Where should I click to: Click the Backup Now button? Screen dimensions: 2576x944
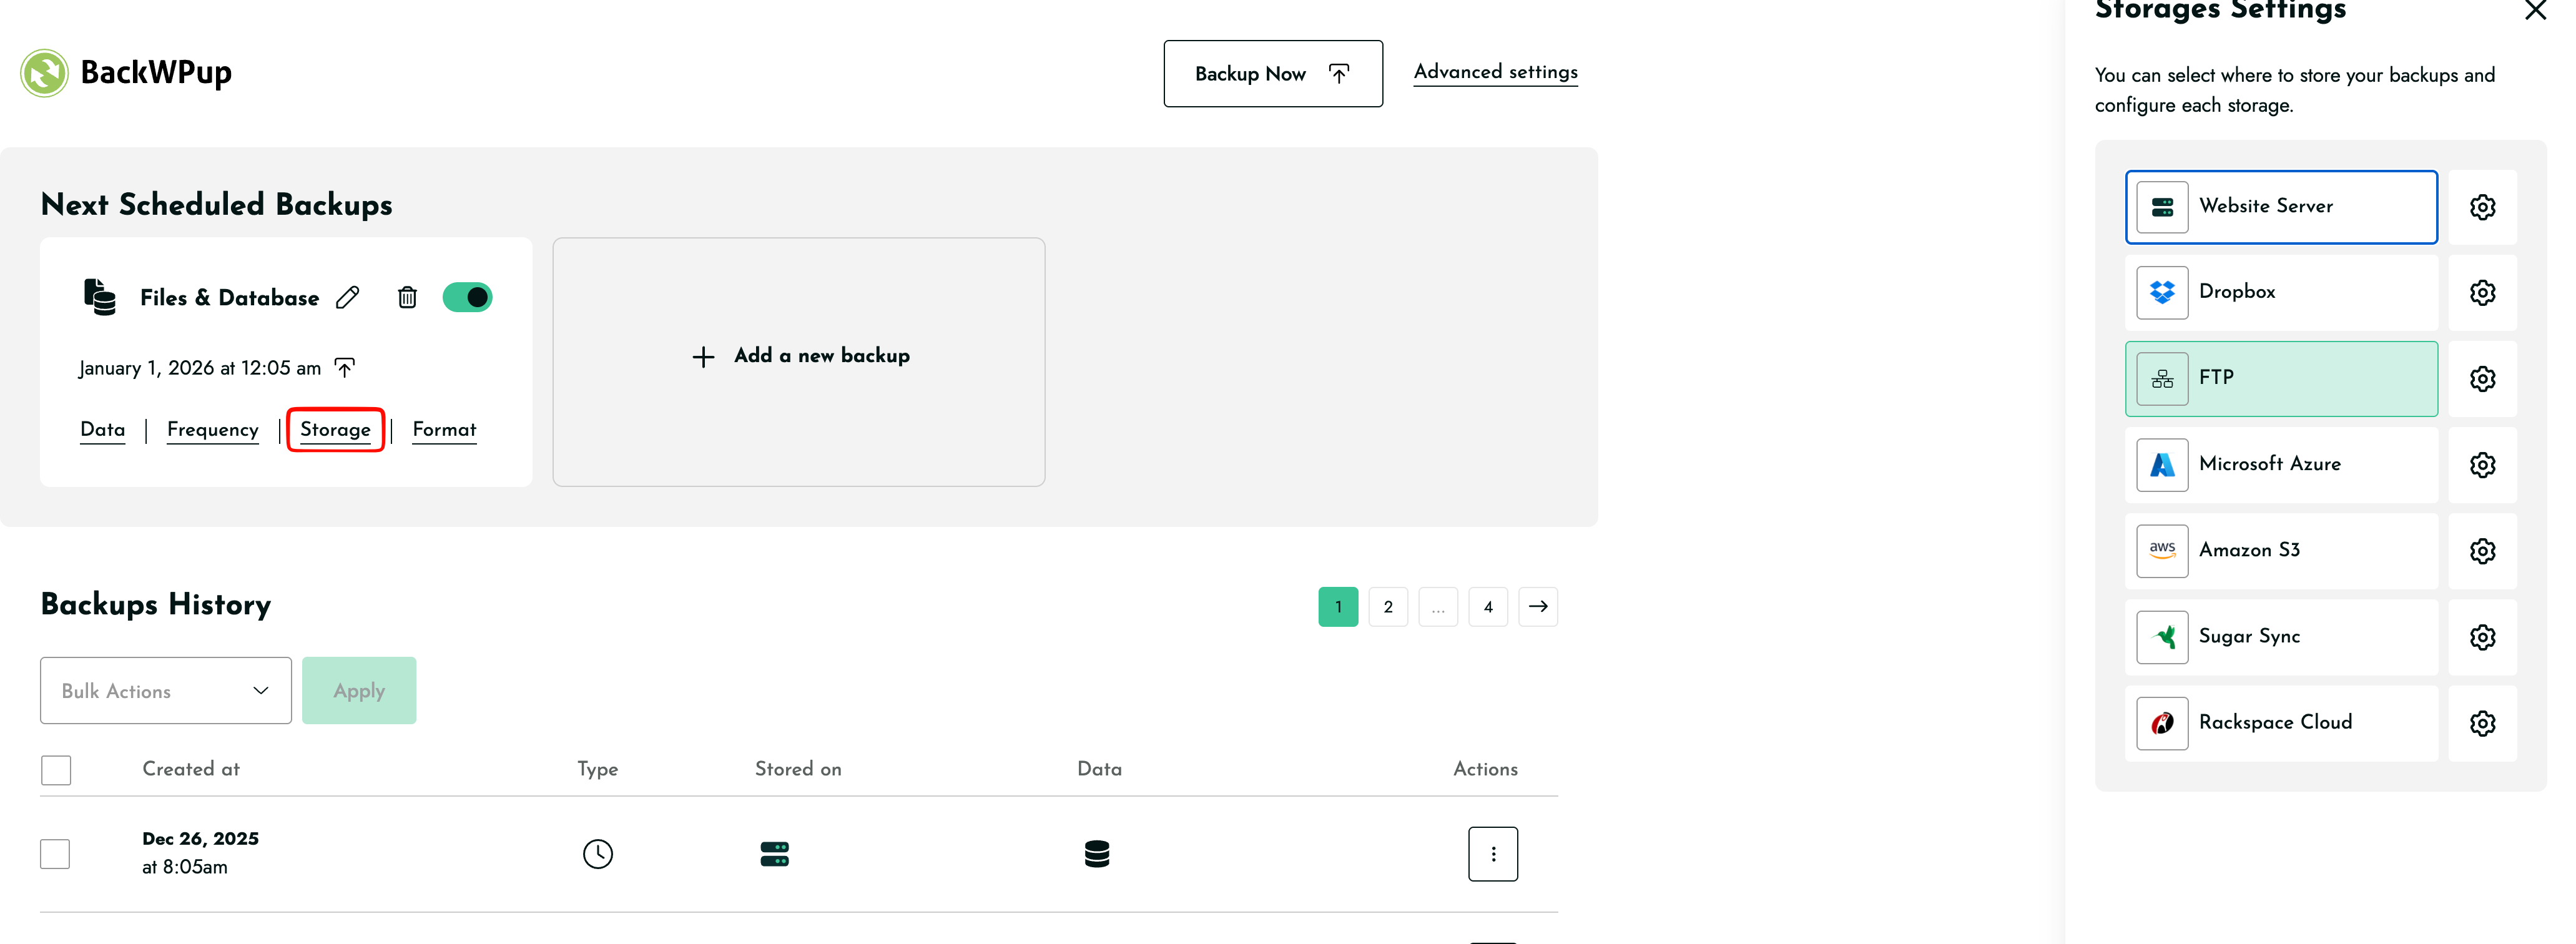(1272, 74)
